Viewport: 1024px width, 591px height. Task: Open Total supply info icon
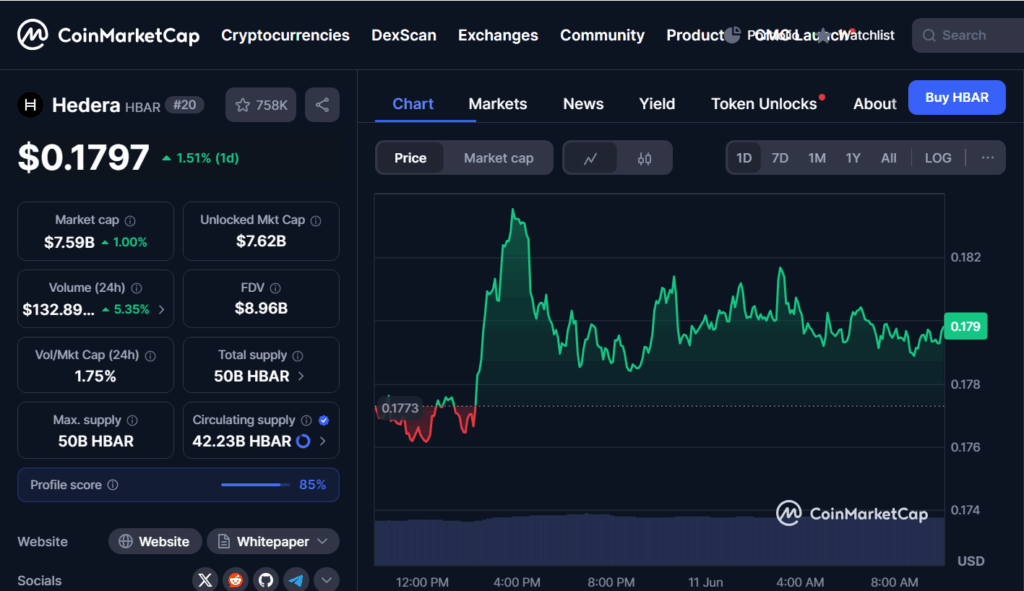[298, 356]
